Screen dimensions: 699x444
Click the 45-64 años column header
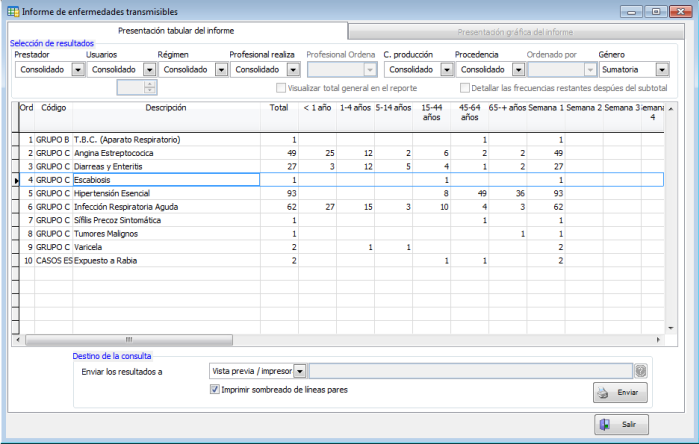pos(469,116)
